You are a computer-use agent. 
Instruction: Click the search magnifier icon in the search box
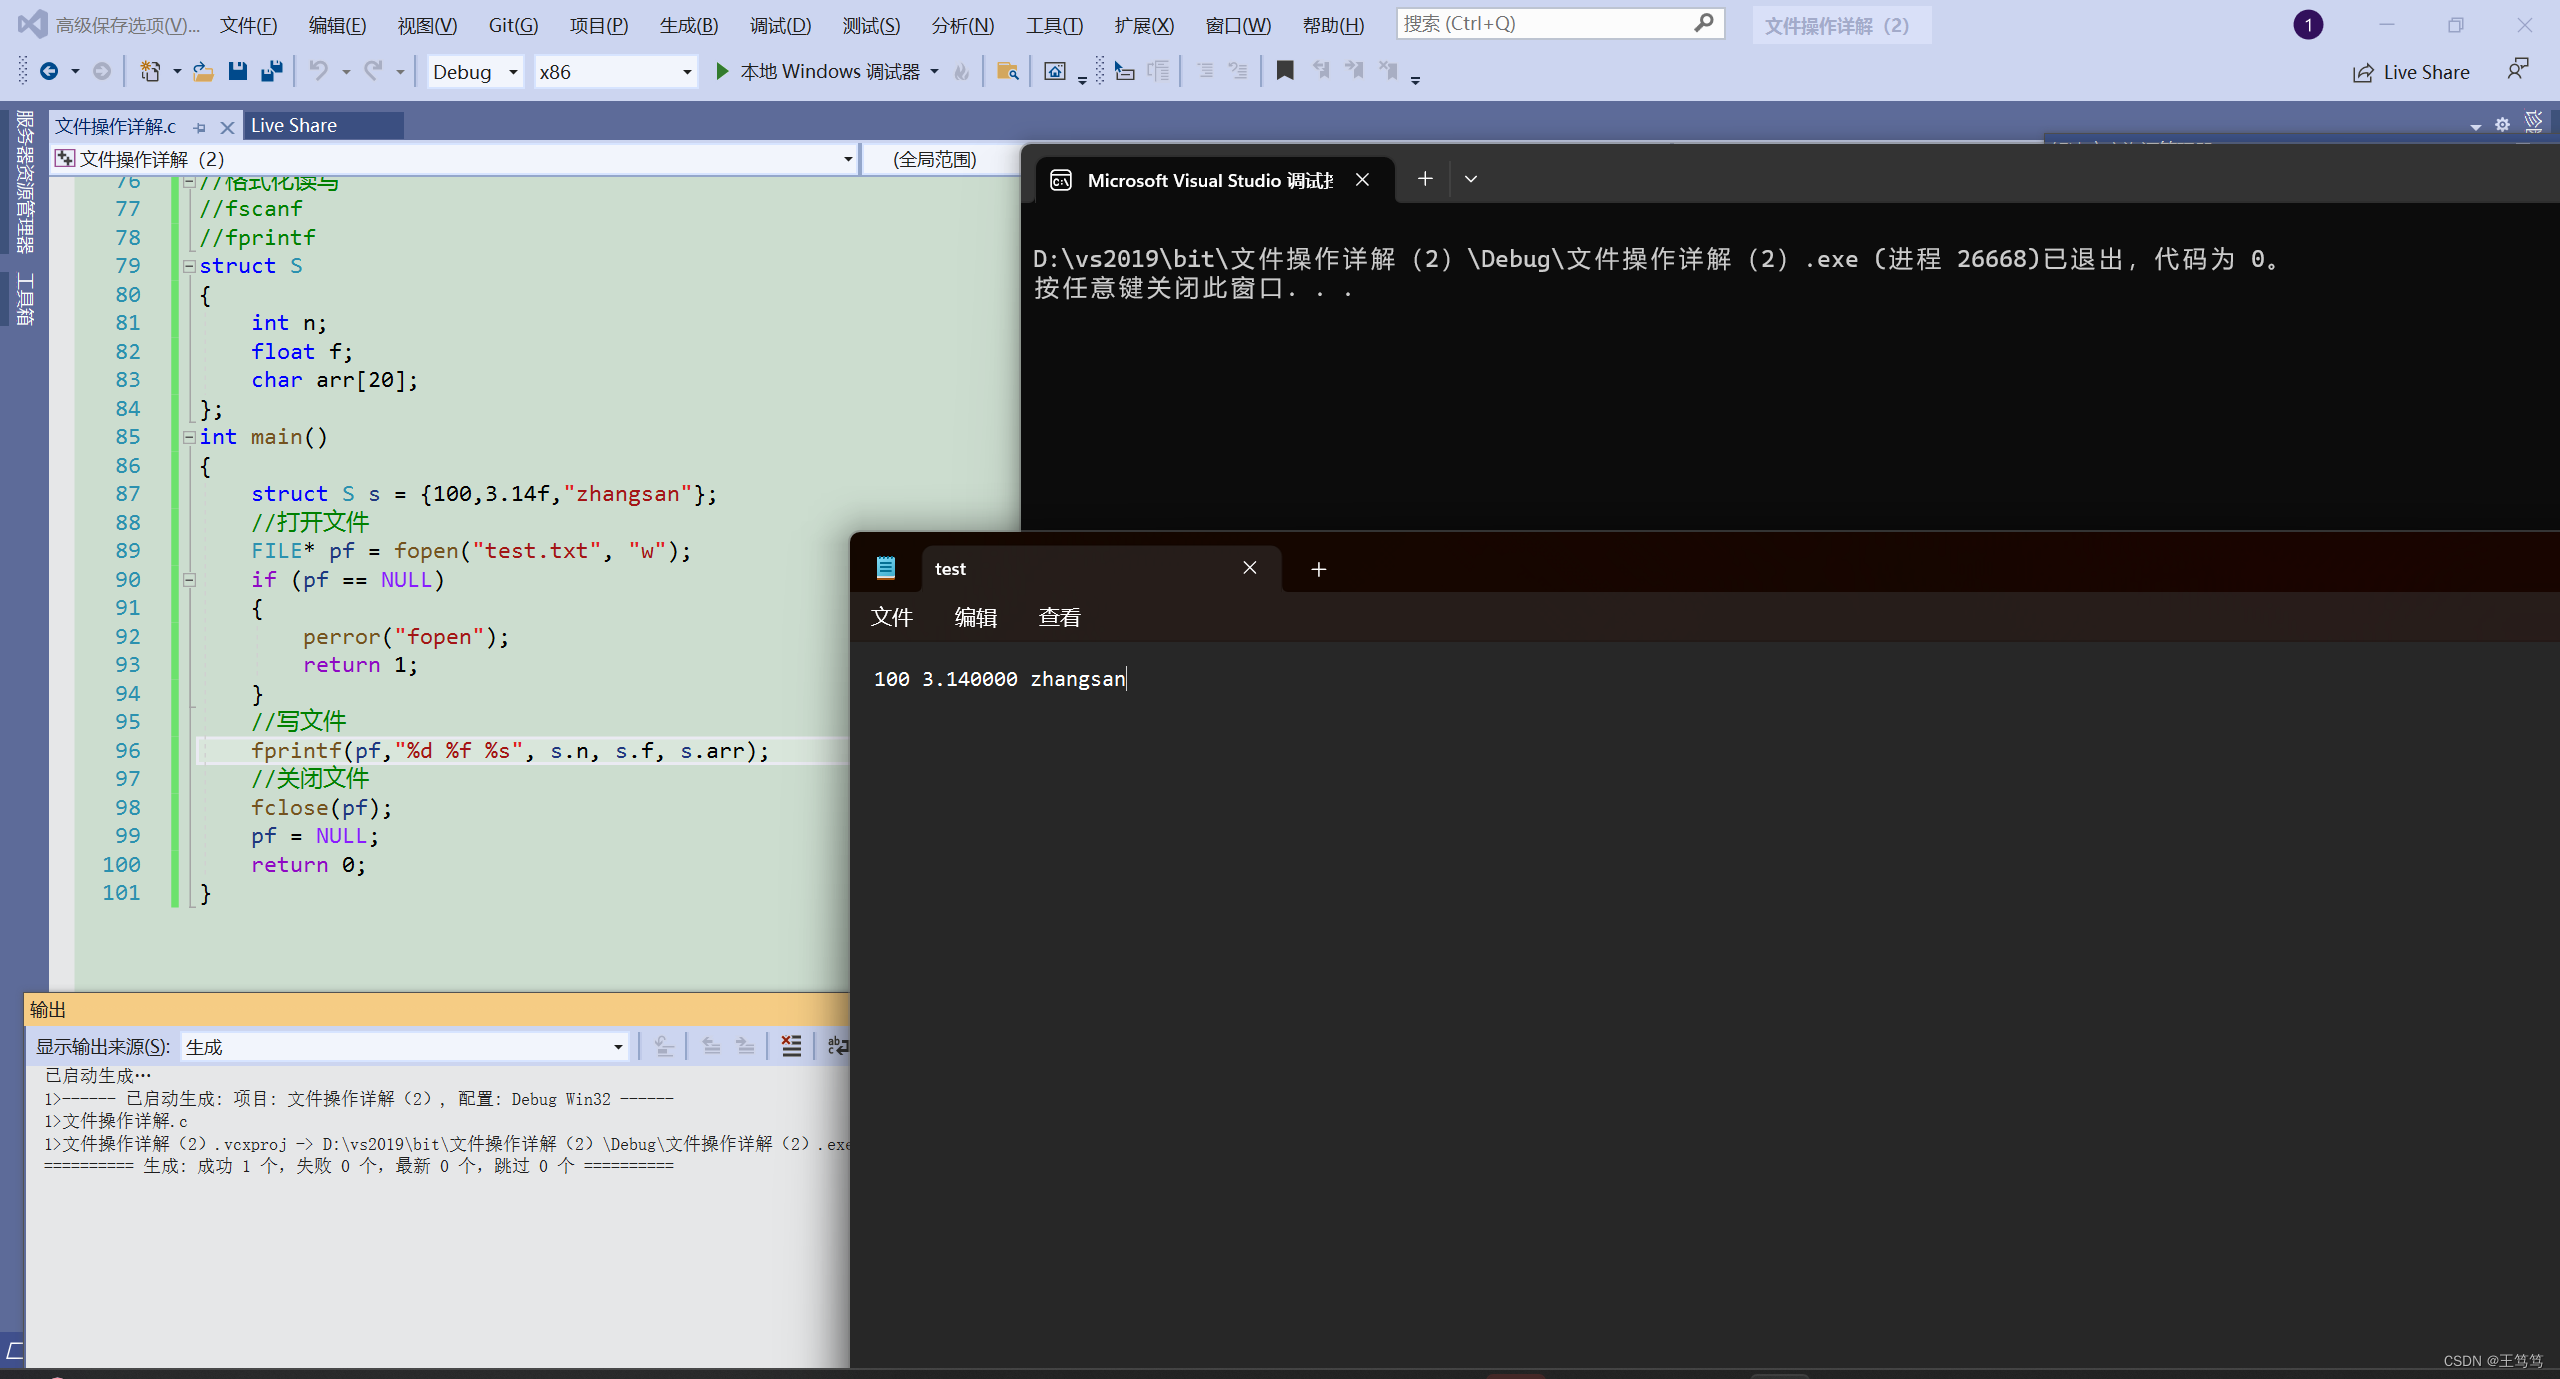coord(1704,23)
